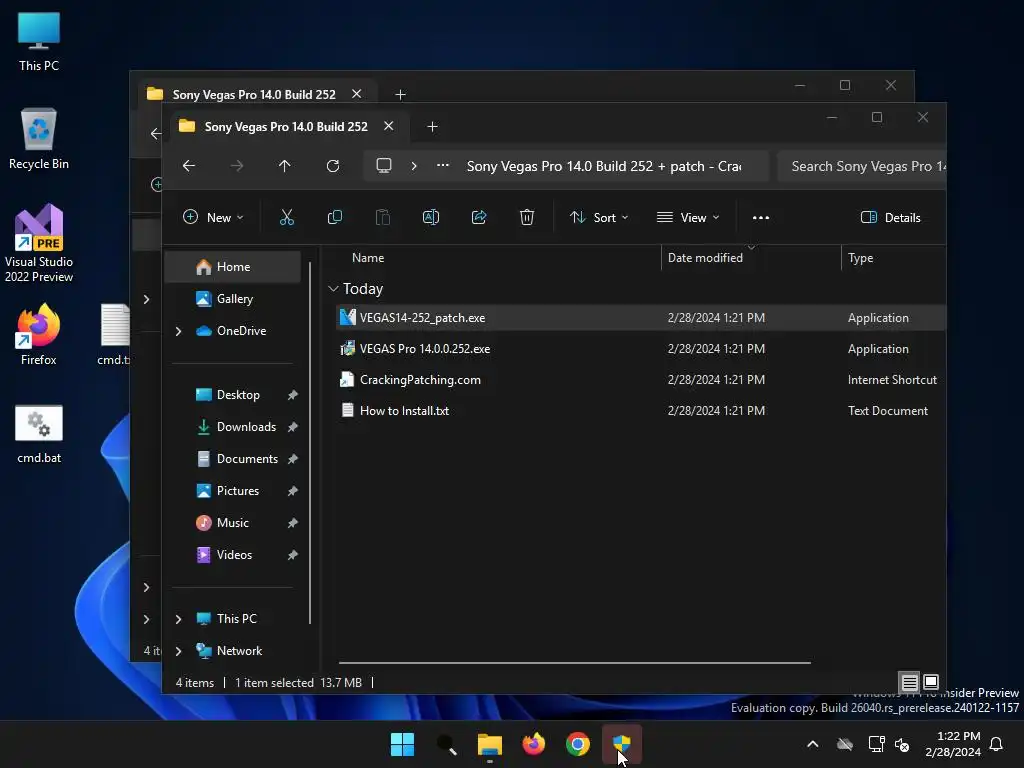This screenshot has width=1024, height=768.
Task: Open pinned Music folder
Action: pyautogui.click(x=233, y=522)
